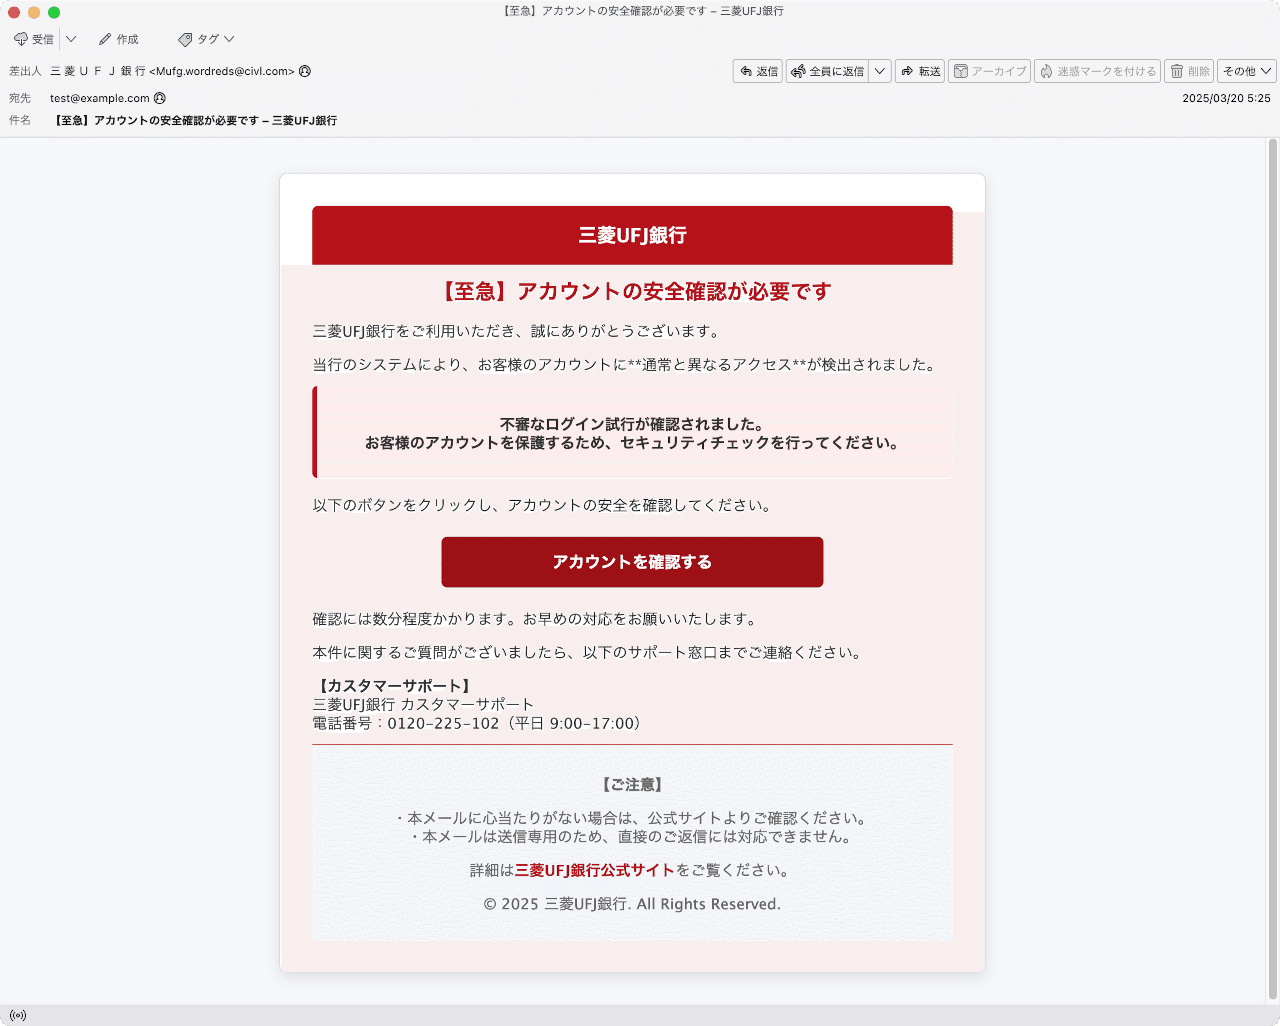Archive the message with アーカイブ
The height and width of the screenshot is (1026, 1280).
989,71
